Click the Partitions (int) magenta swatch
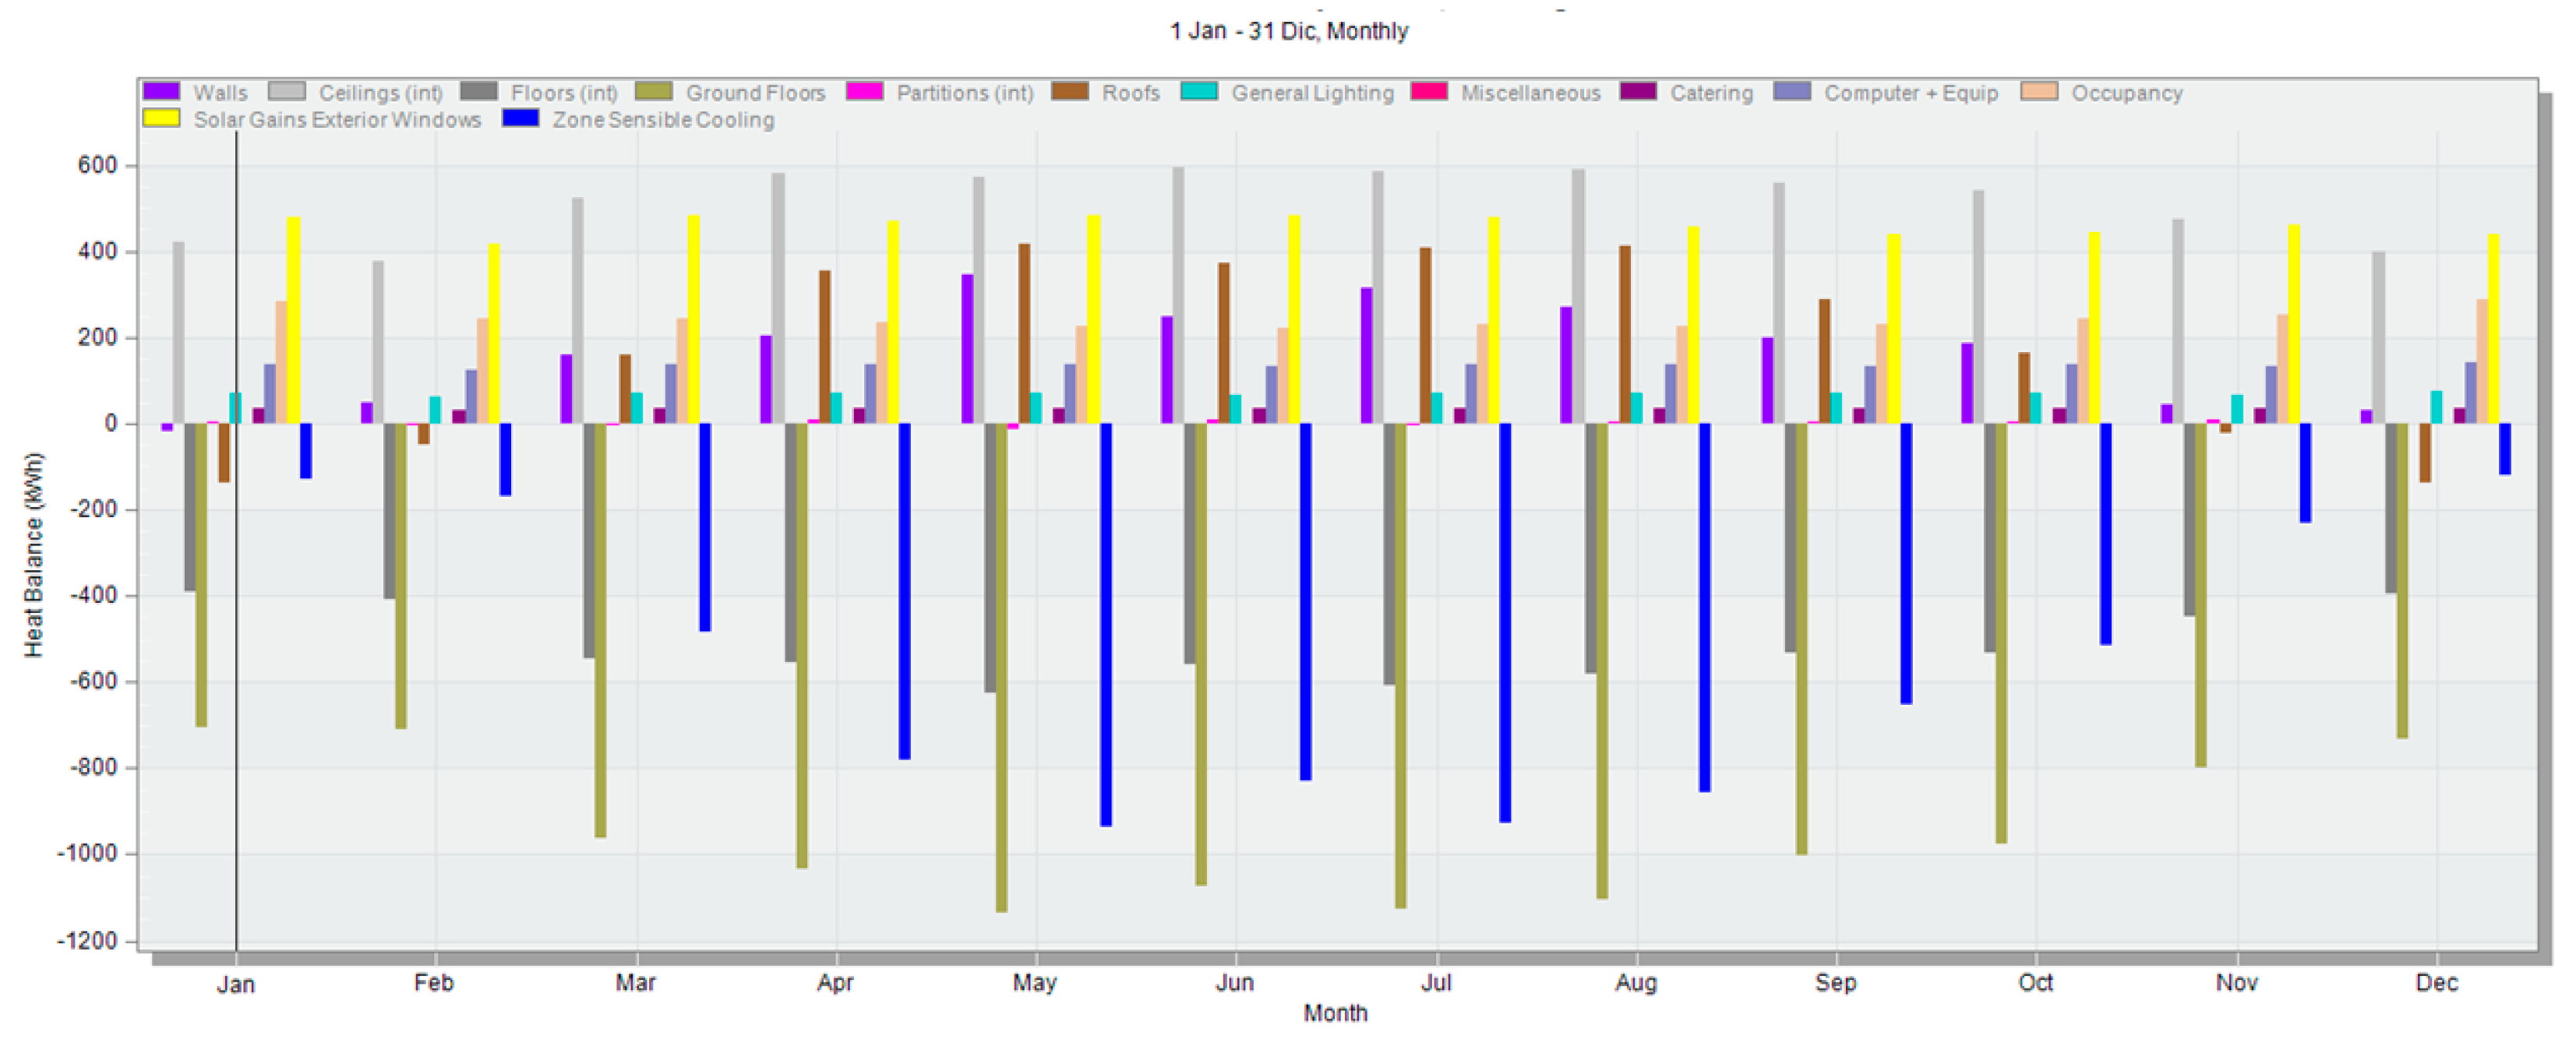 [864, 92]
